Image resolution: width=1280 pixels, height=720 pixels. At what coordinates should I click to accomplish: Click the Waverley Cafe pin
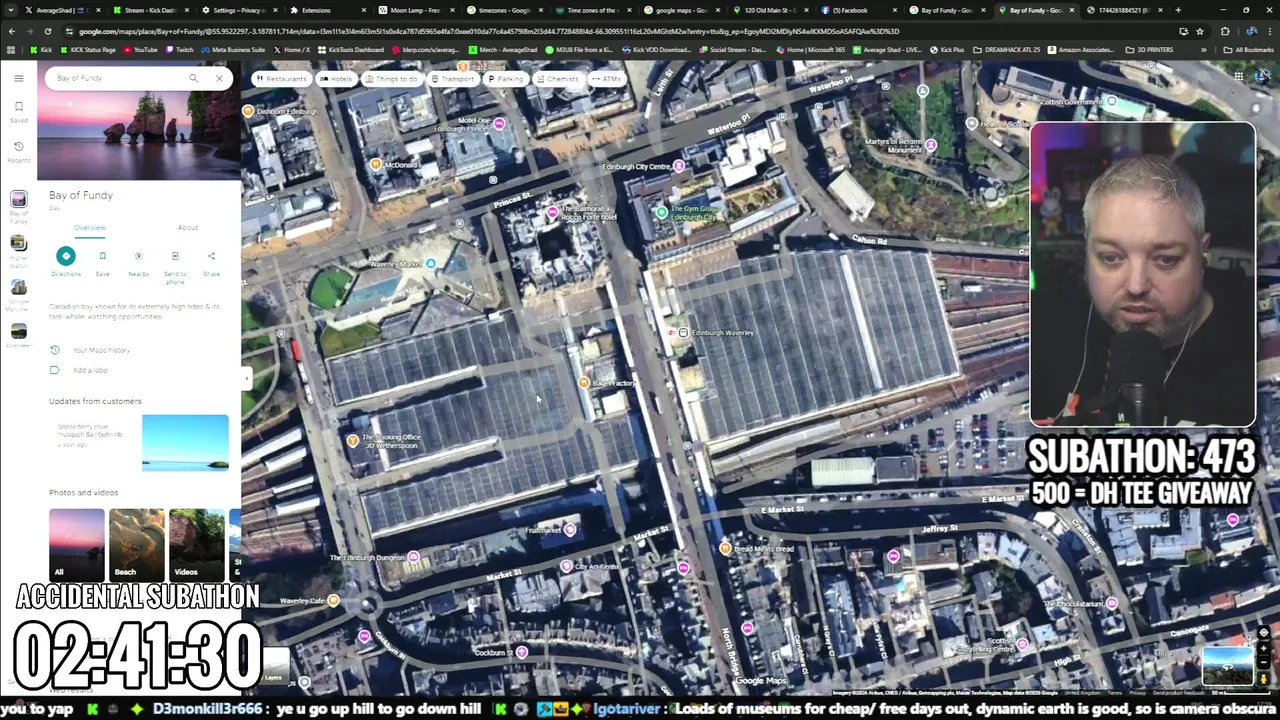point(333,601)
